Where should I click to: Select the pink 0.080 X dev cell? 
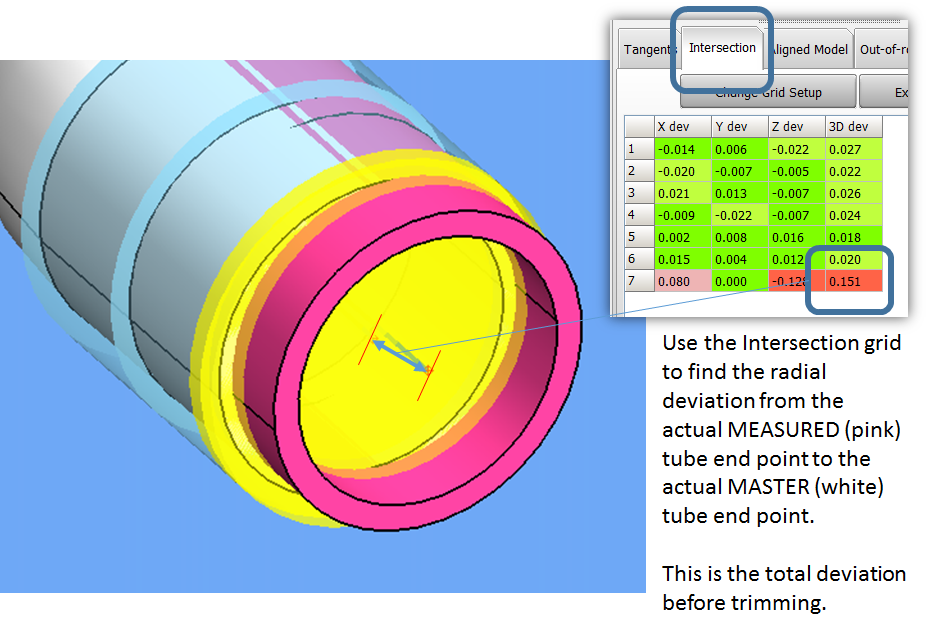point(681,281)
